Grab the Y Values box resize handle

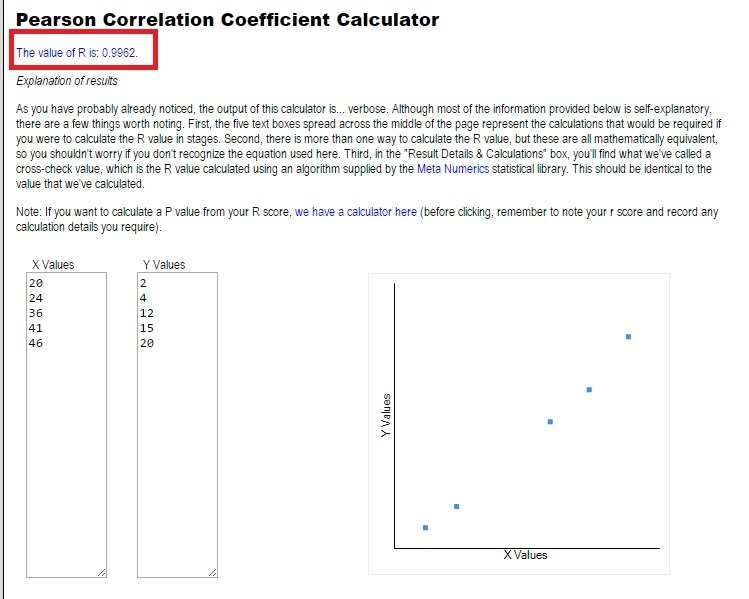tap(213, 572)
